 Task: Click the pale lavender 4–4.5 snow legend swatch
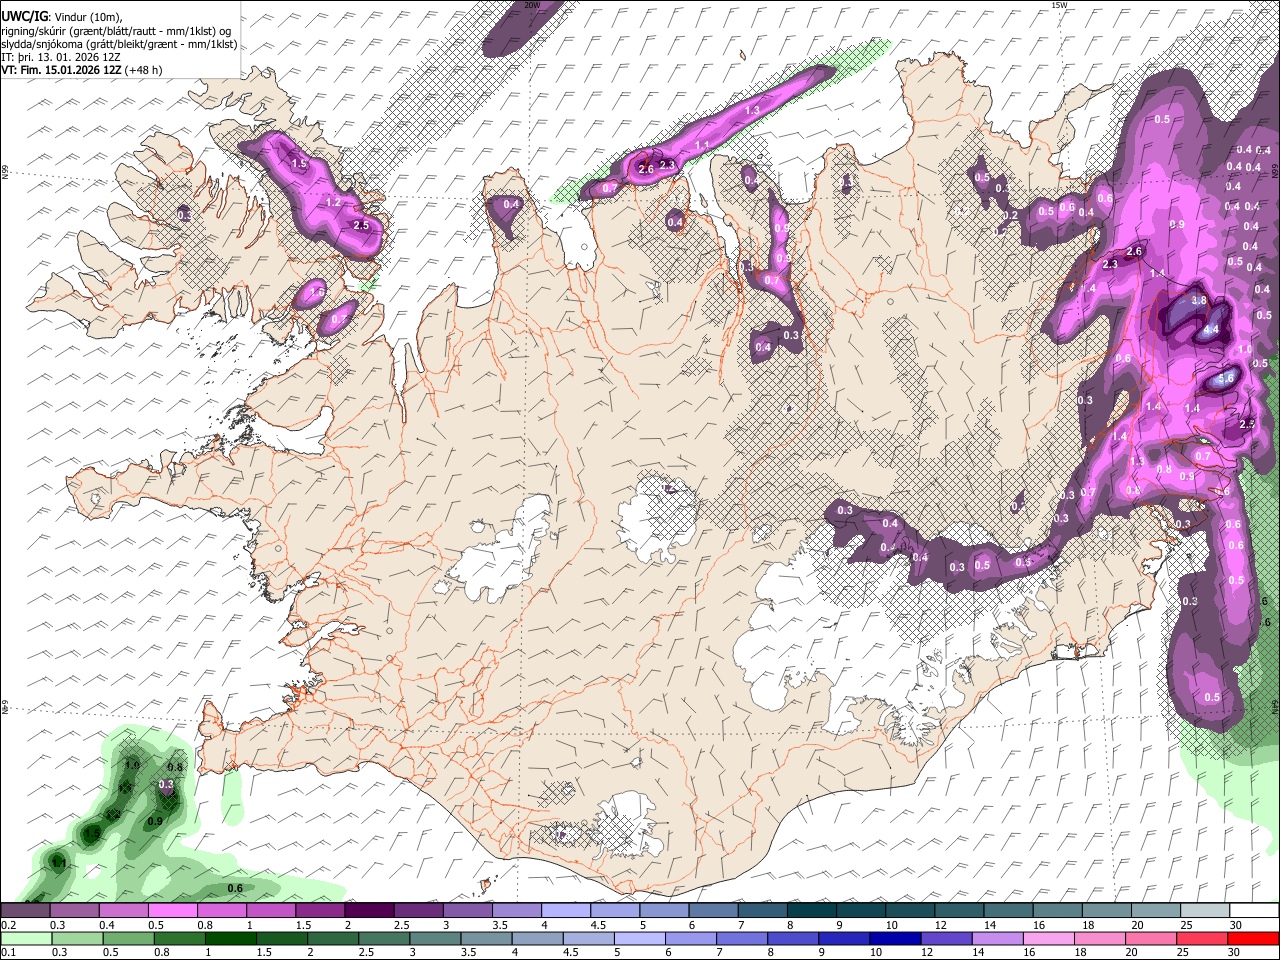[x=566, y=911]
